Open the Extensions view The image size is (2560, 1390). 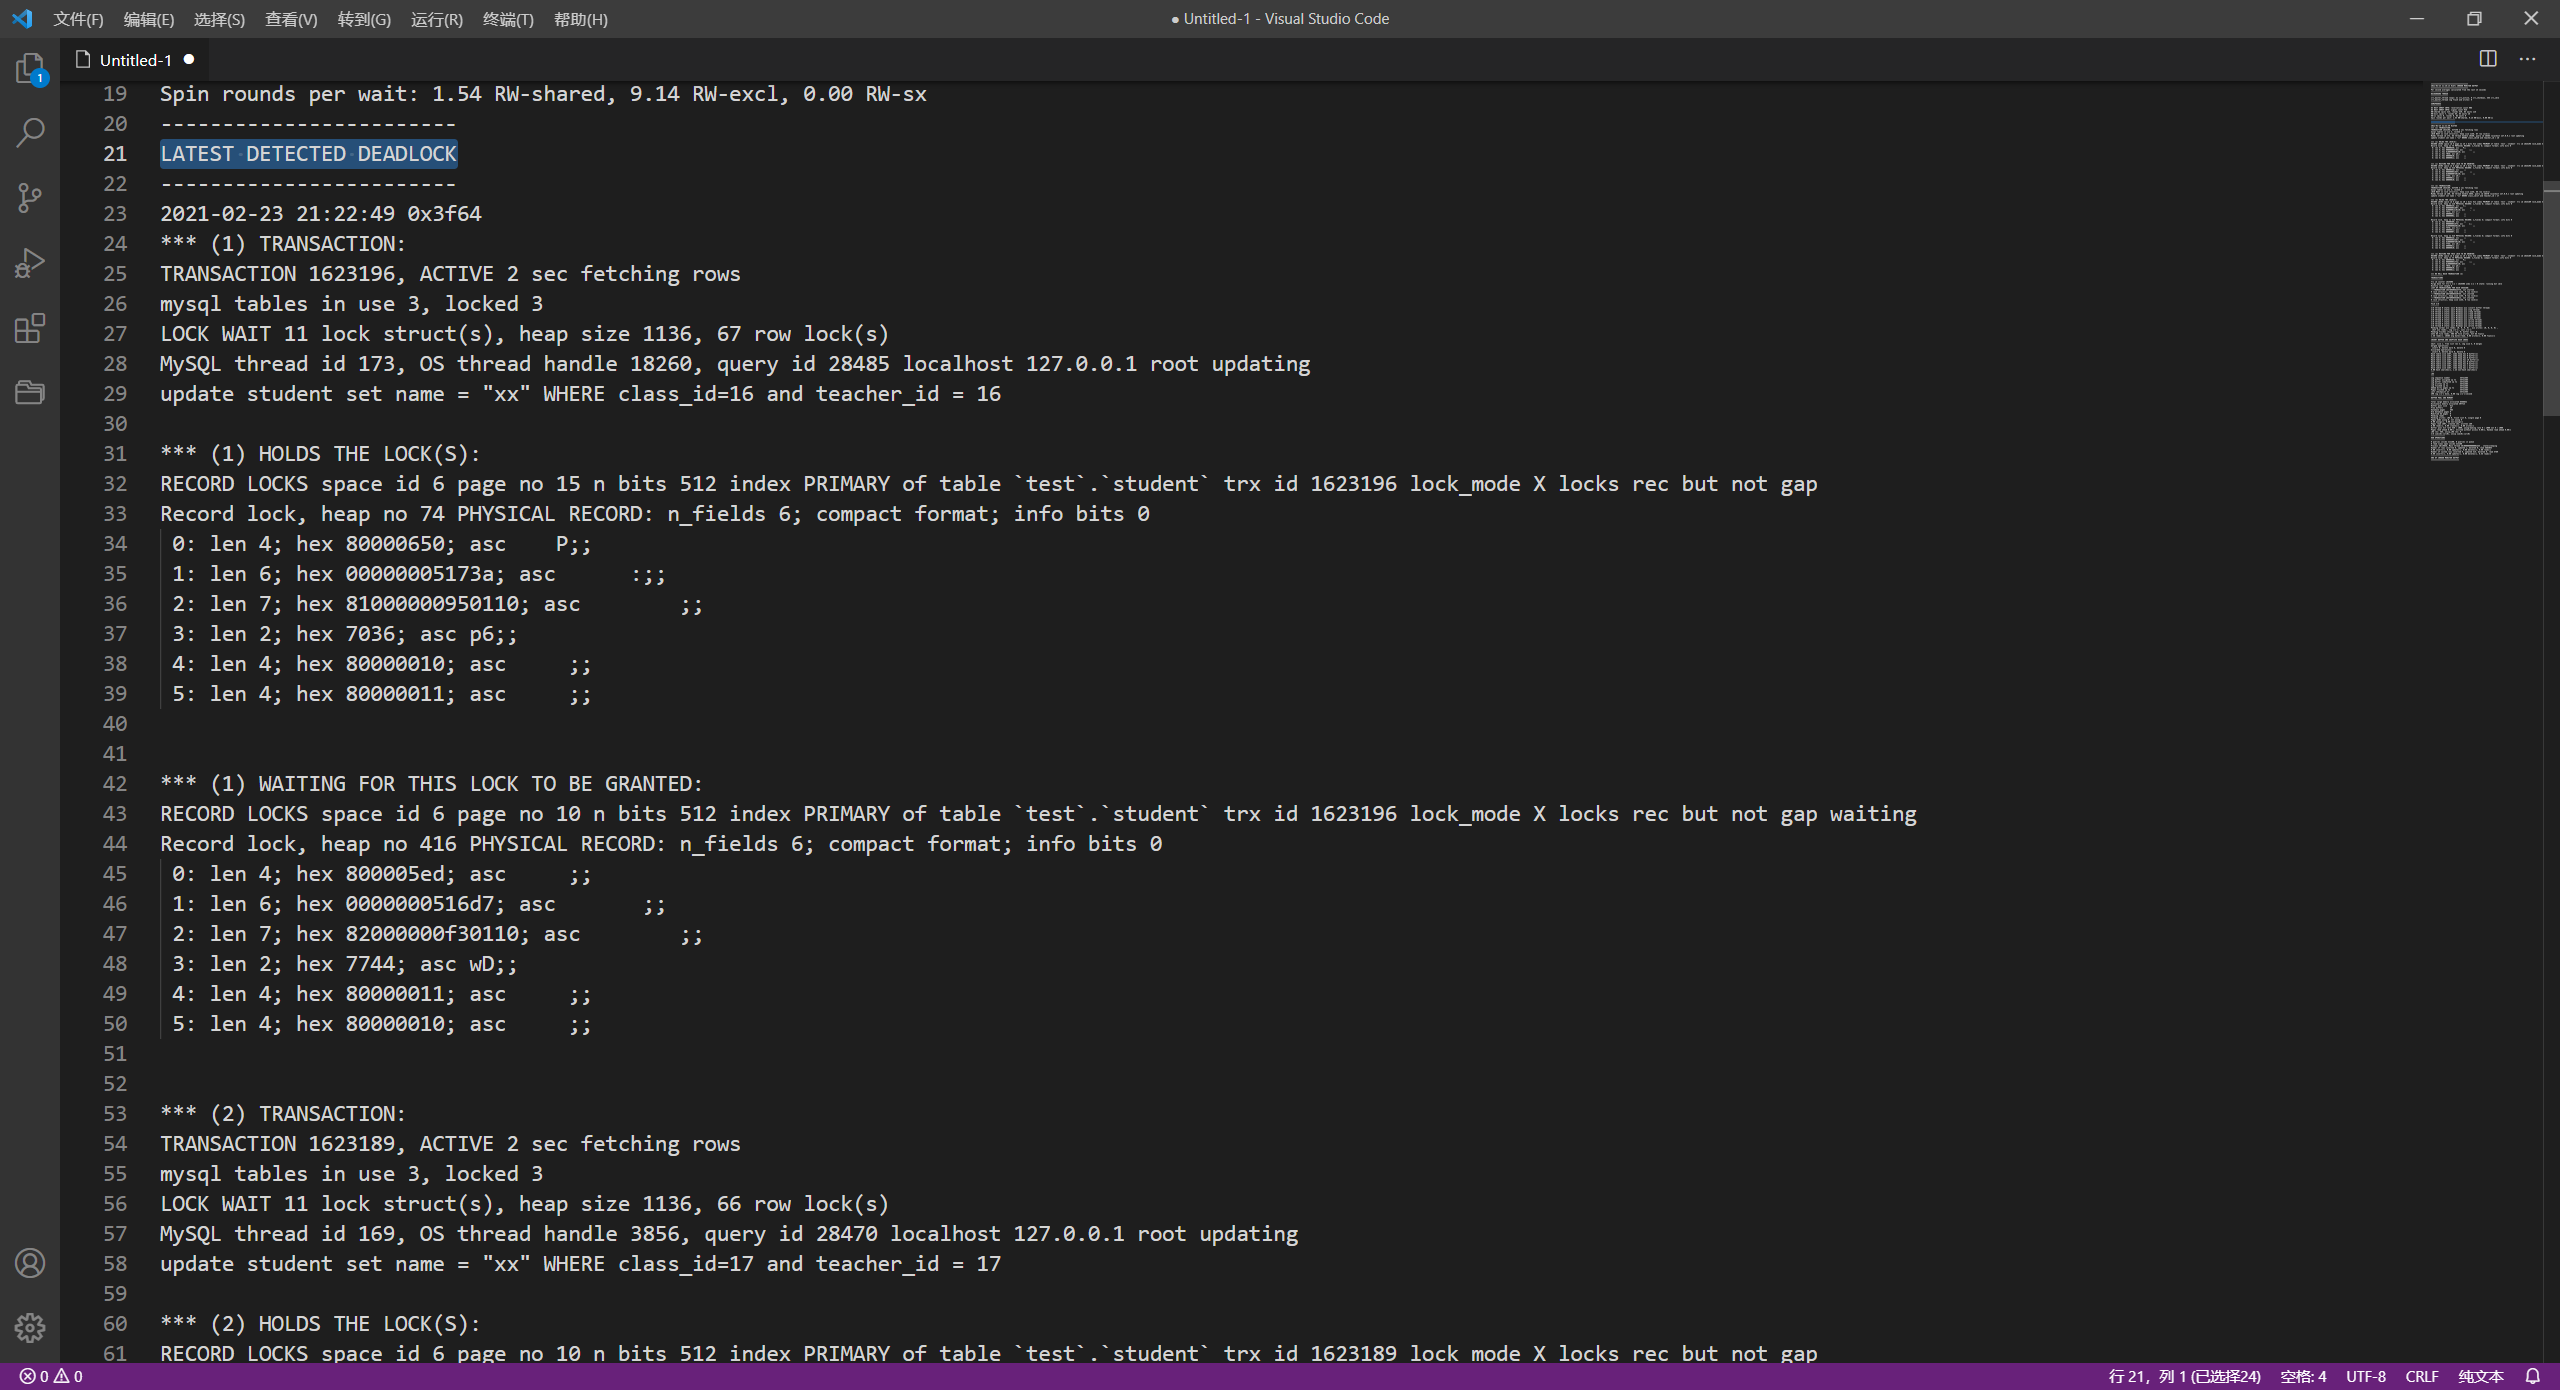point(30,328)
